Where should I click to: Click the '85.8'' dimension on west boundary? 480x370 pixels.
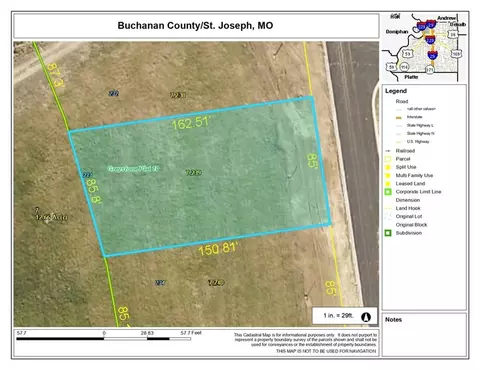coord(93,191)
